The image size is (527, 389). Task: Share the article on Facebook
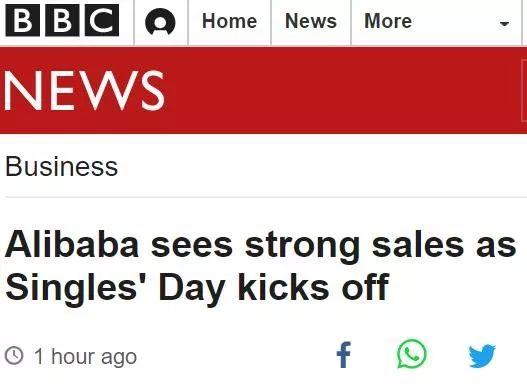[343, 355]
